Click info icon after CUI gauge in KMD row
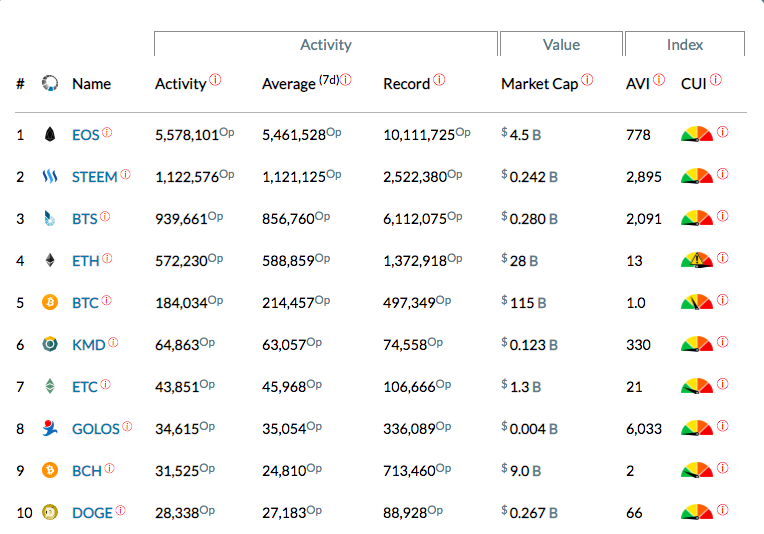The height and width of the screenshot is (534, 764). [723, 342]
